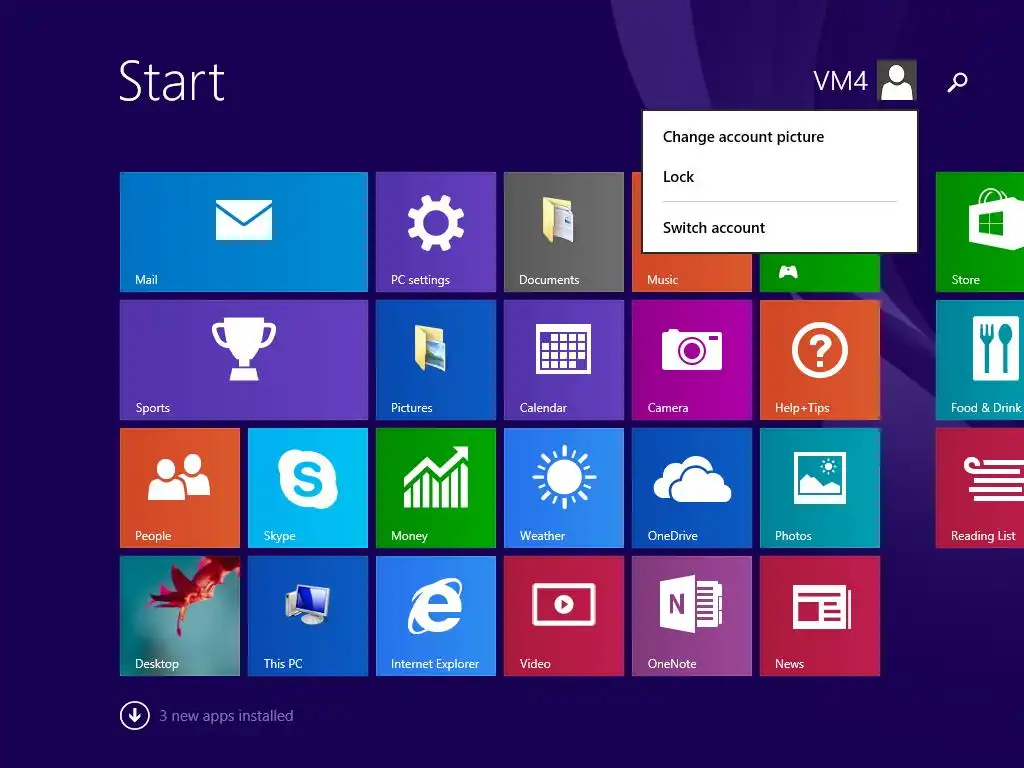Open the Photos tile
This screenshot has width=1024, height=768.
coord(820,488)
